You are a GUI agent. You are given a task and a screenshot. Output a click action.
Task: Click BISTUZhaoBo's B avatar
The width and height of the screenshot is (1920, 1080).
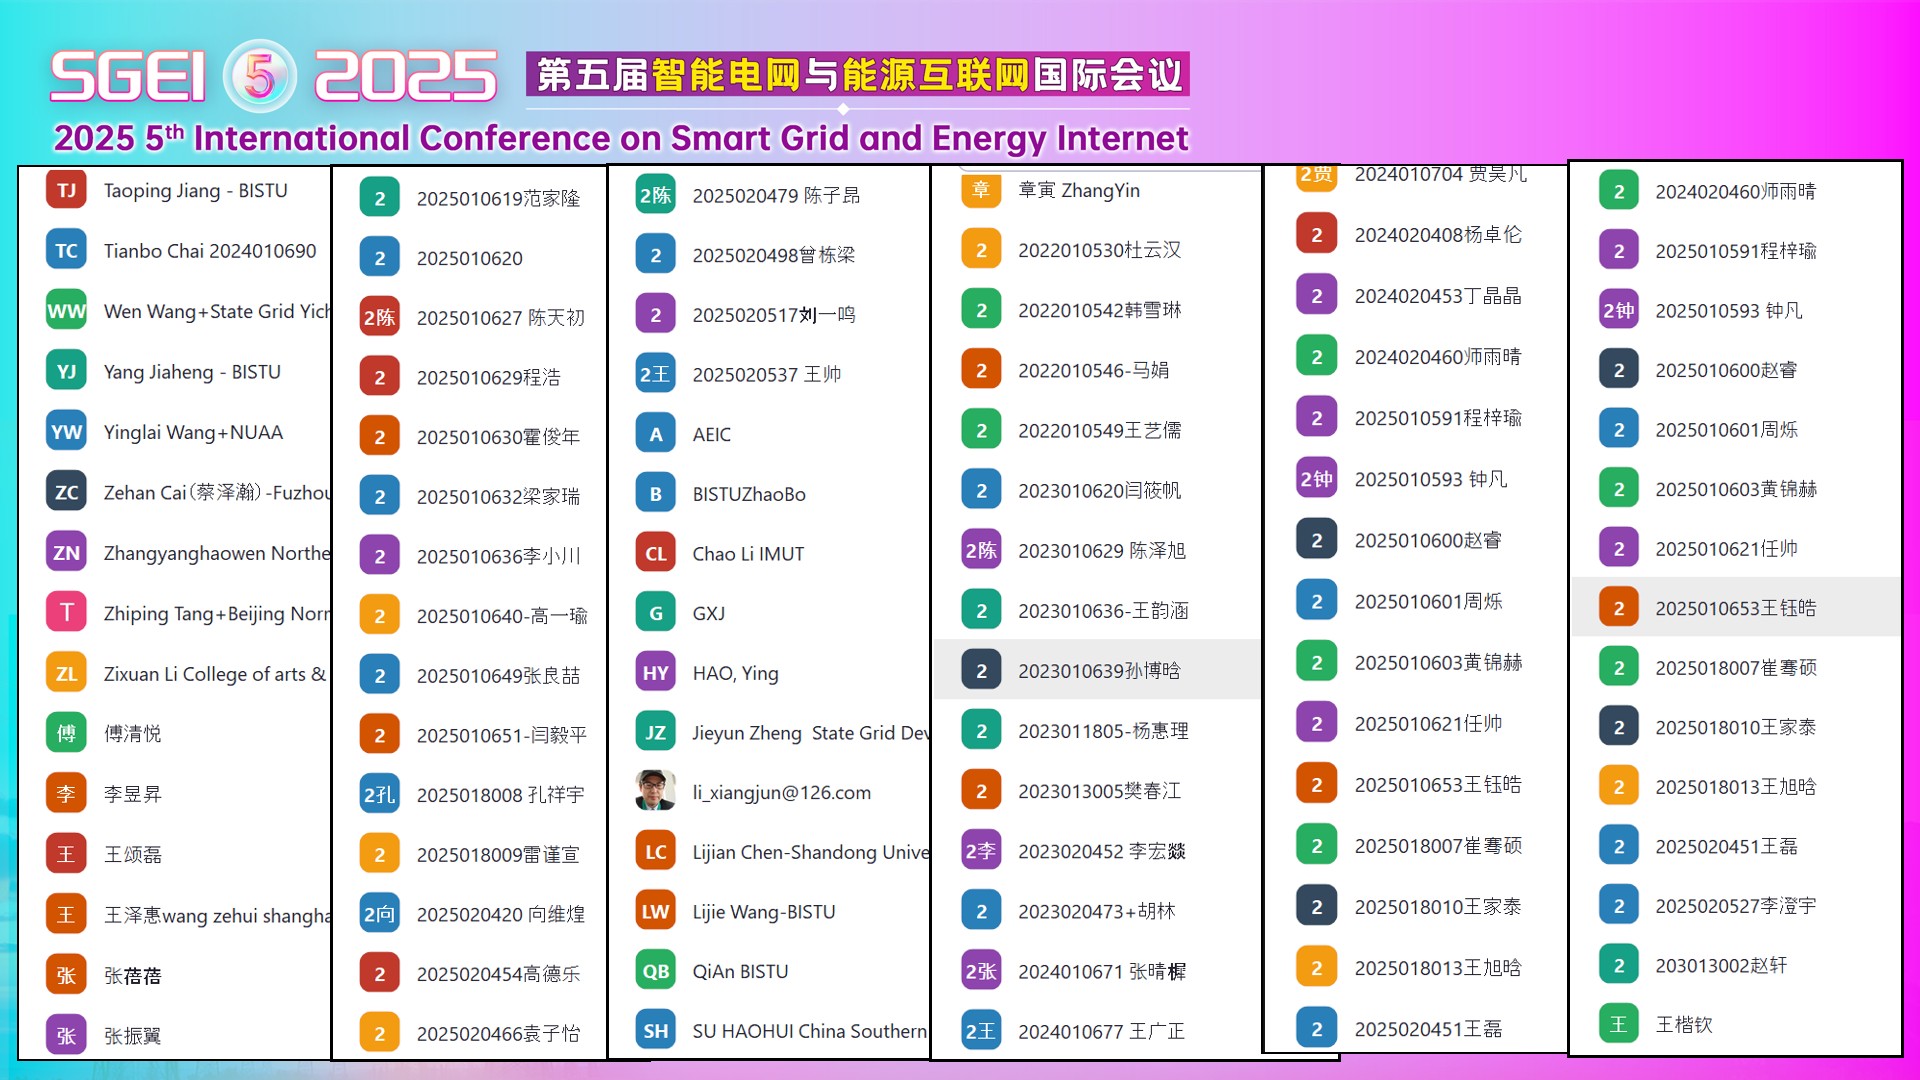point(654,493)
